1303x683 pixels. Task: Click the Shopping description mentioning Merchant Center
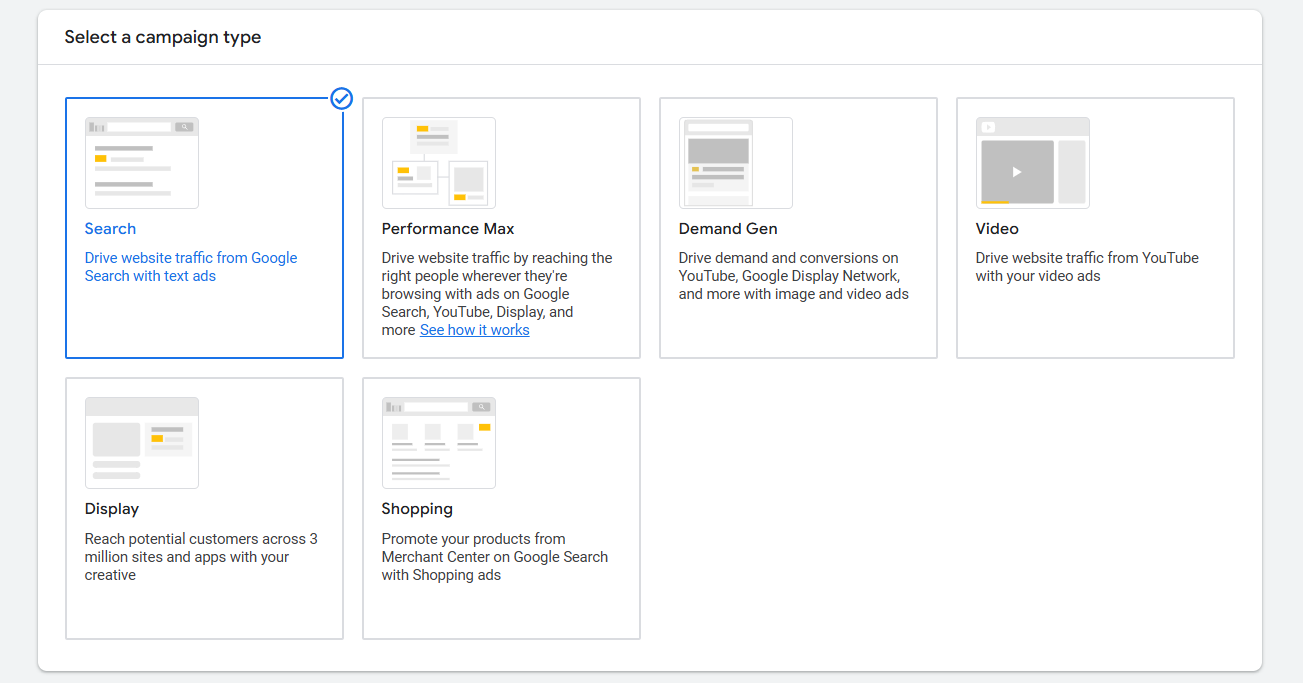click(494, 557)
